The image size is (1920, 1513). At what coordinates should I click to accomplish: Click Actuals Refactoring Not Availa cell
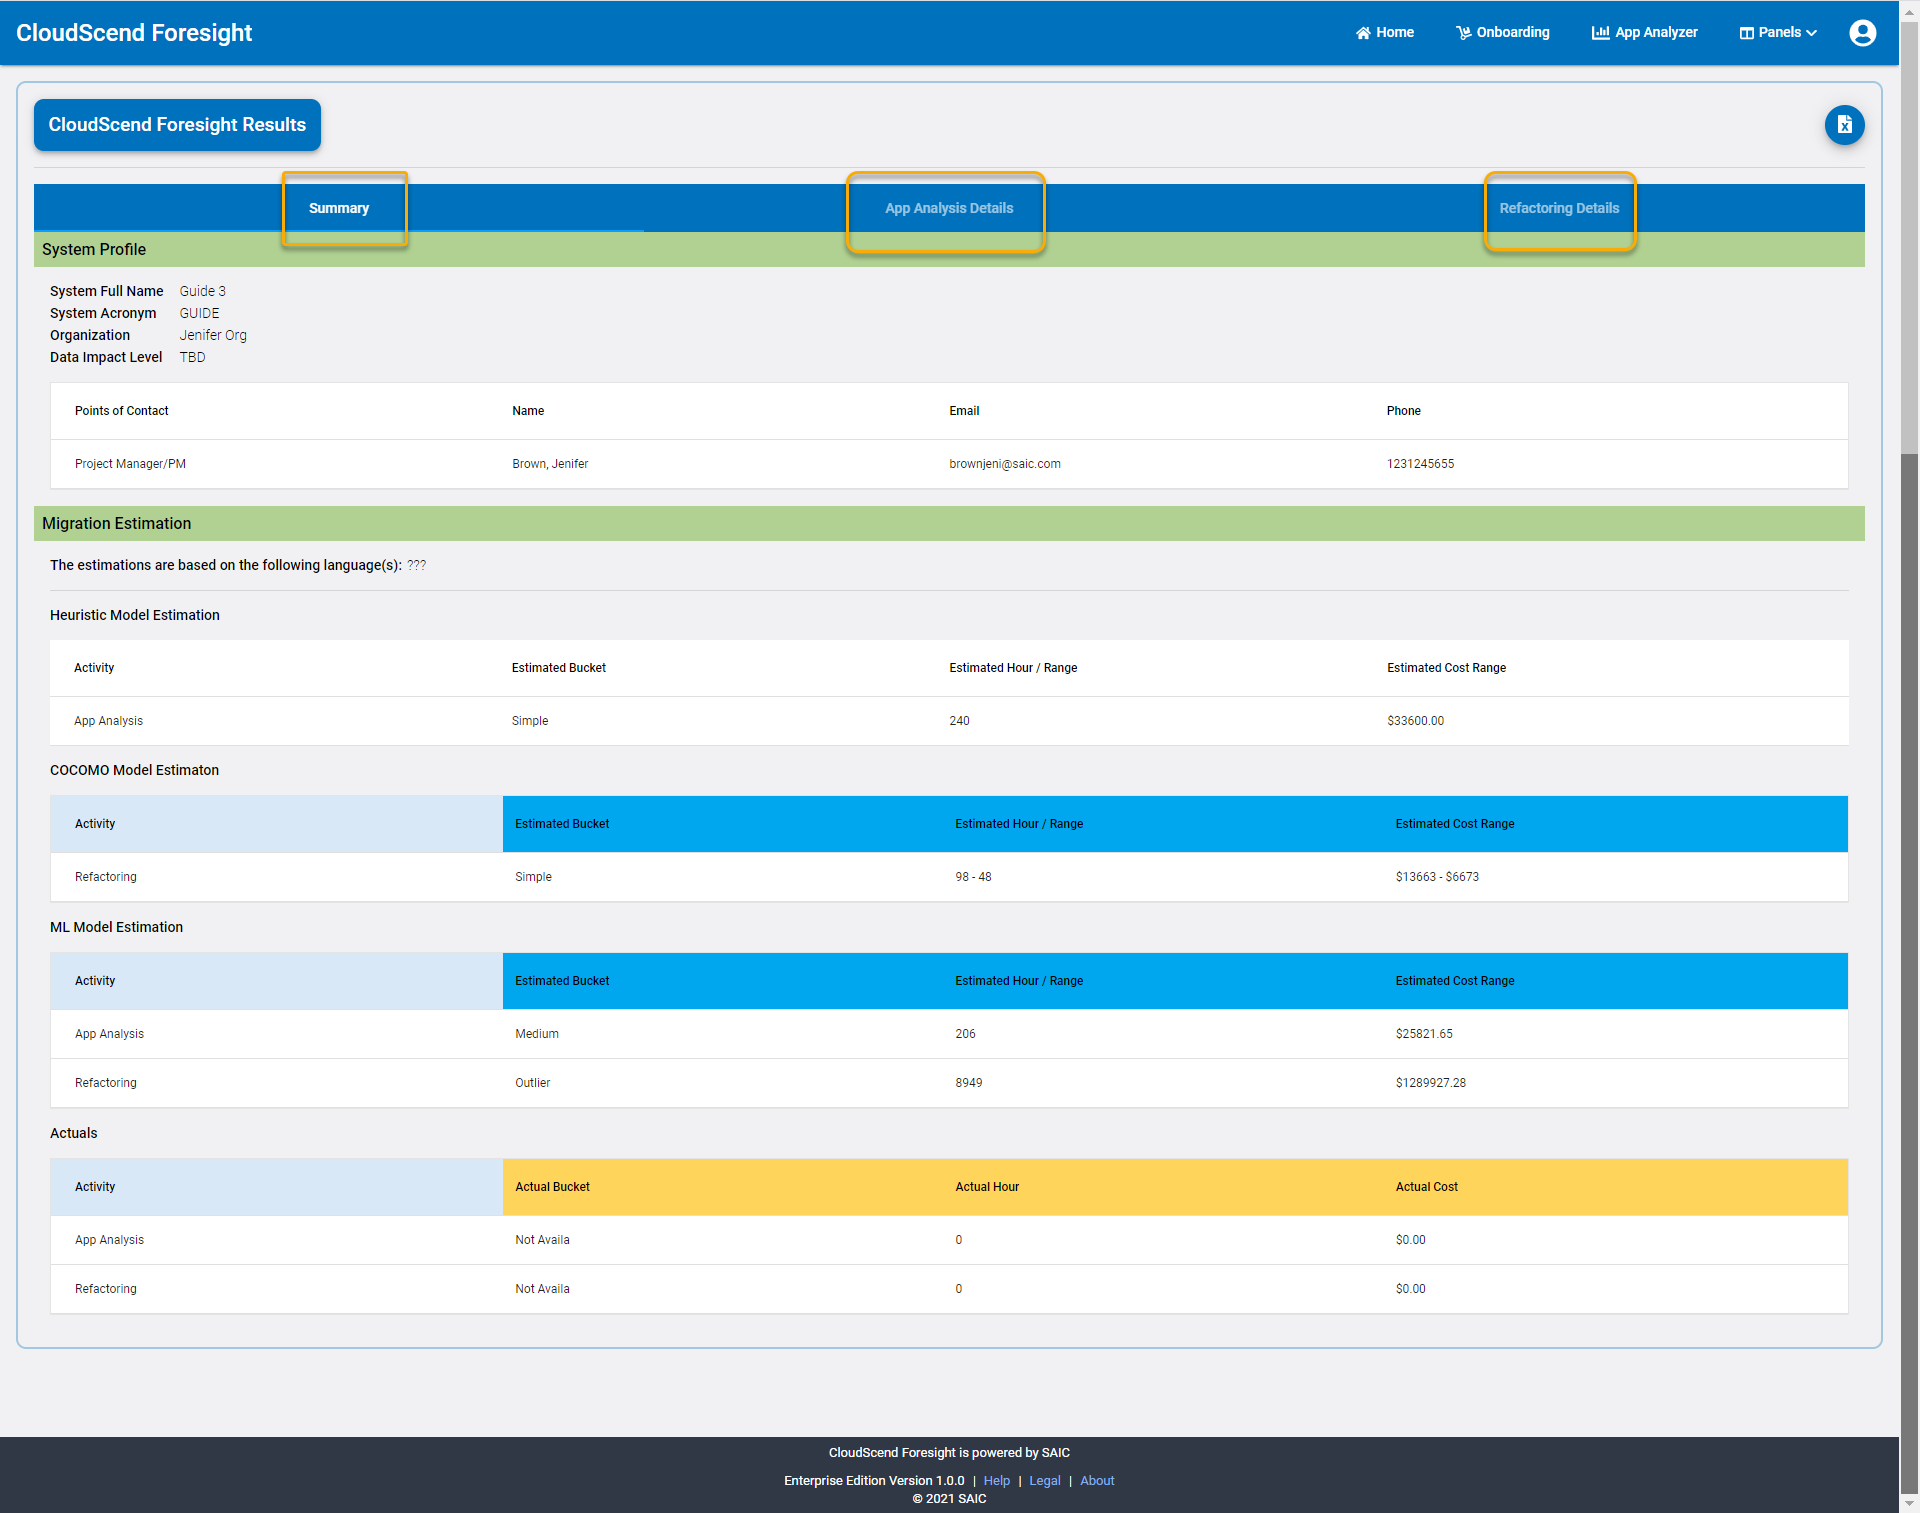click(x=542, y=1289)
